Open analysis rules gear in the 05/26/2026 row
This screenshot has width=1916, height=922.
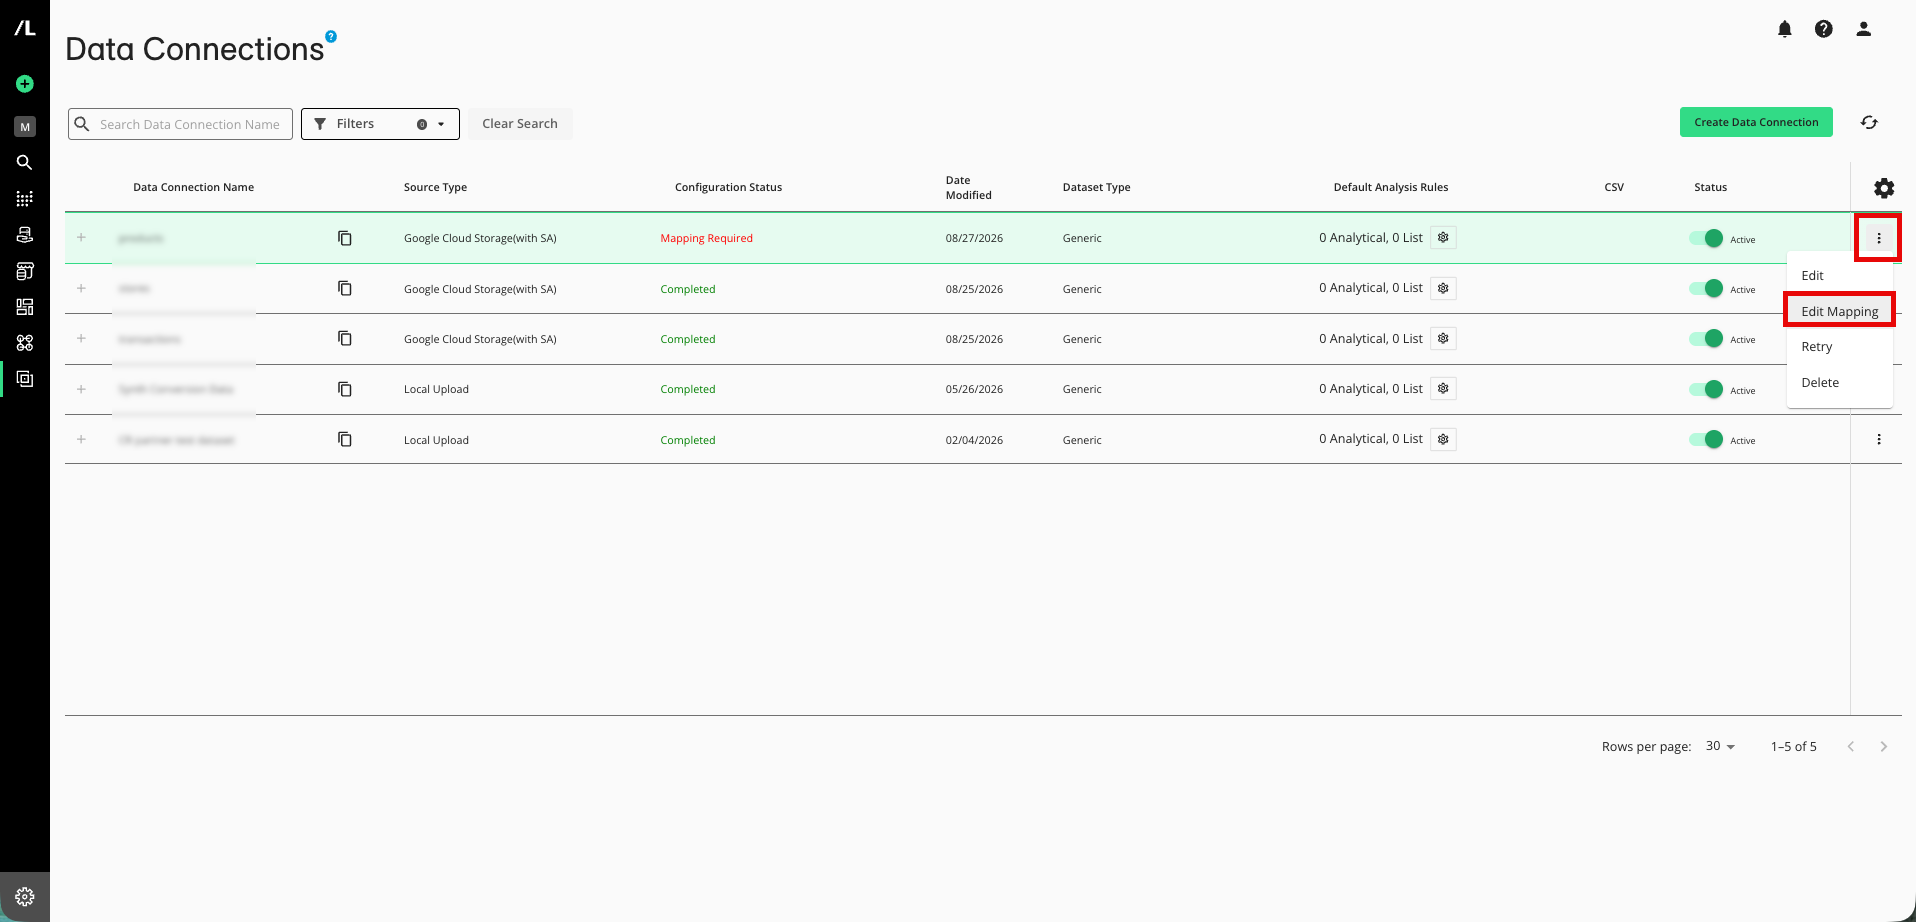click(1443, 389)
